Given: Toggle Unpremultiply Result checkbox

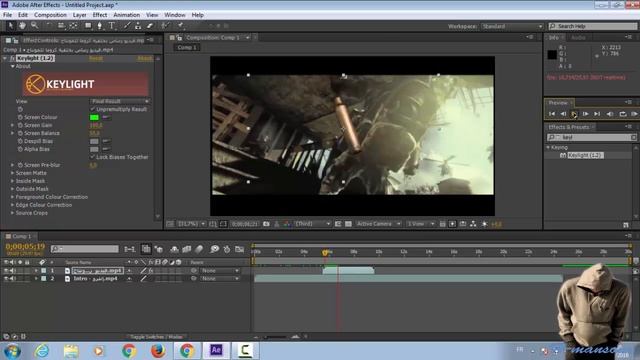Looking at the screenshot, I should (x=93, y=109).
